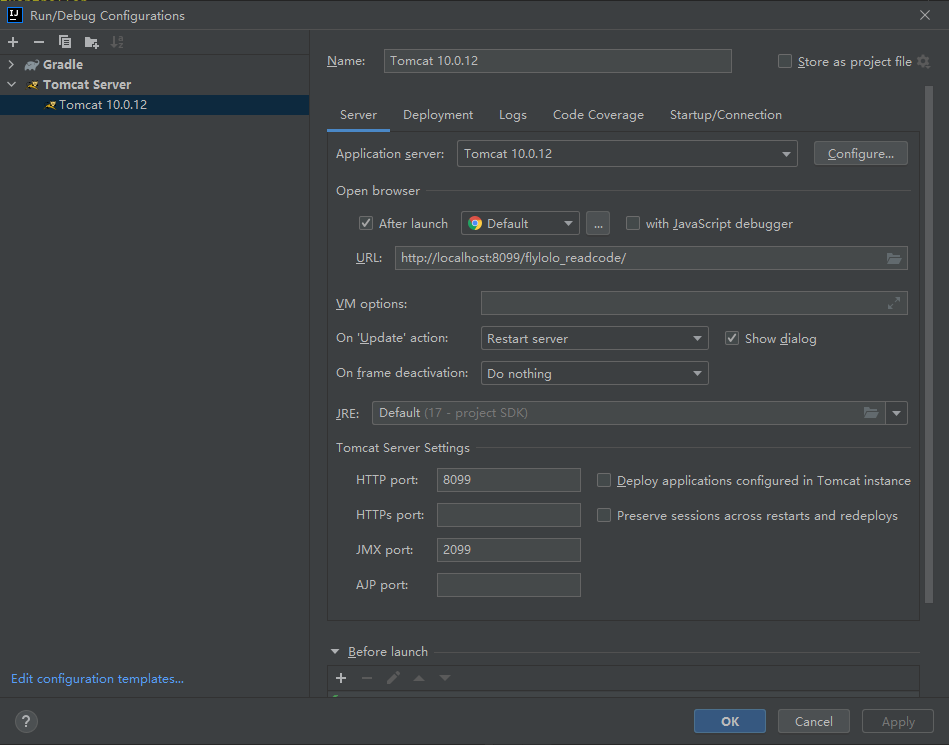The width and height of the screenshot is (949, 745).
Task: Click the Configure... button
Action: tap(861, 154)
